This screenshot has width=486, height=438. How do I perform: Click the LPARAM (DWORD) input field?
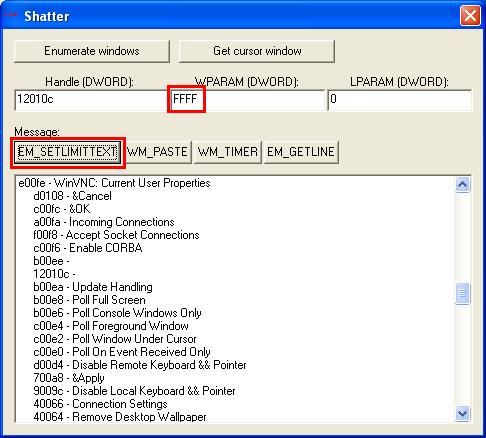click(x=400, y=99)
